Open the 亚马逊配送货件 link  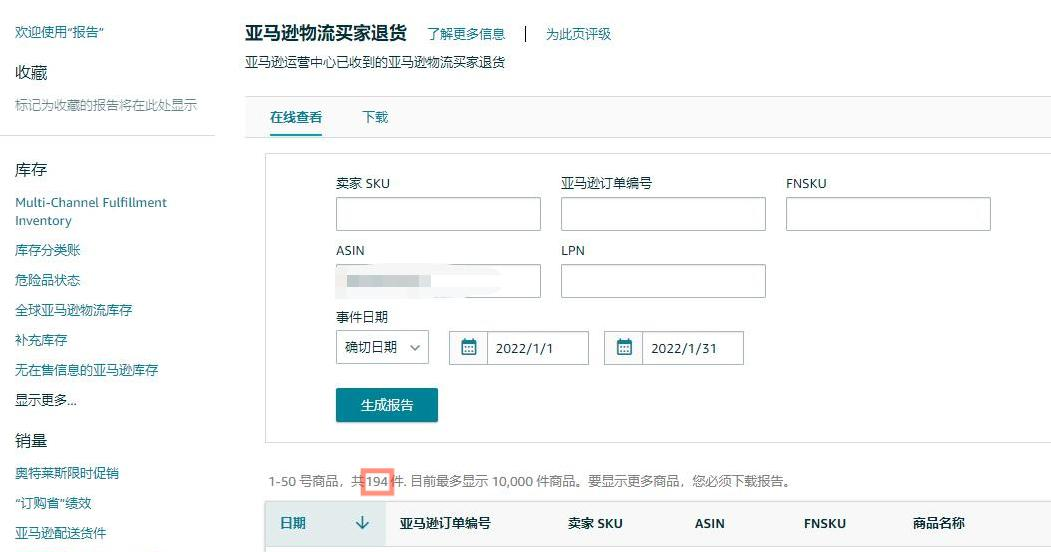[60, 533]
